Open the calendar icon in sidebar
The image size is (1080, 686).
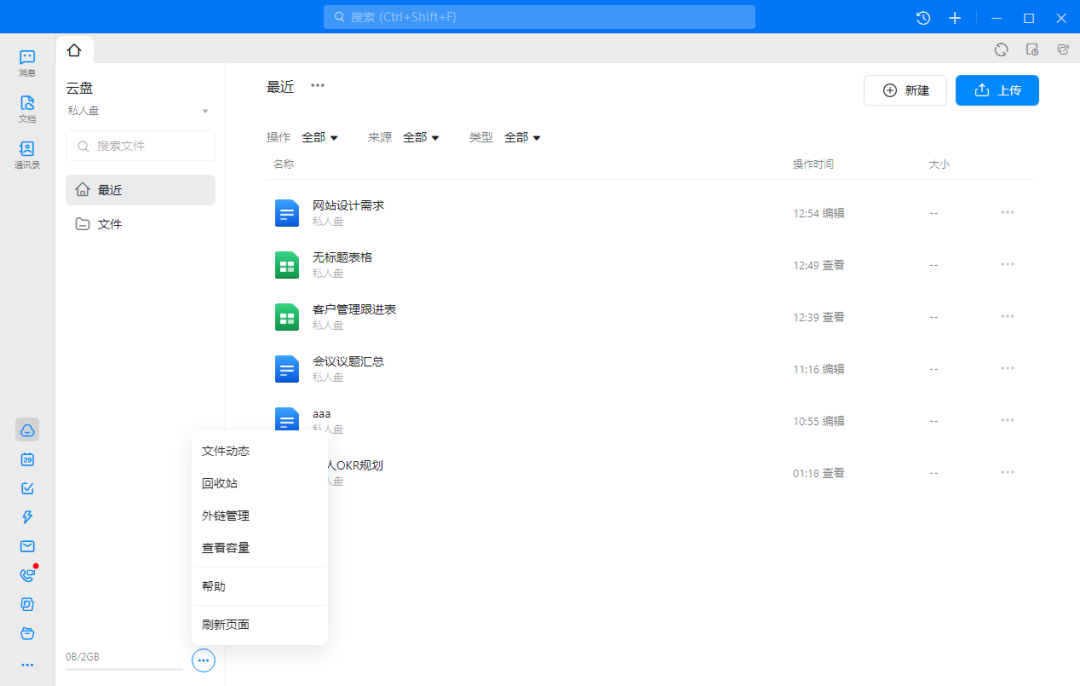(28, 459)
